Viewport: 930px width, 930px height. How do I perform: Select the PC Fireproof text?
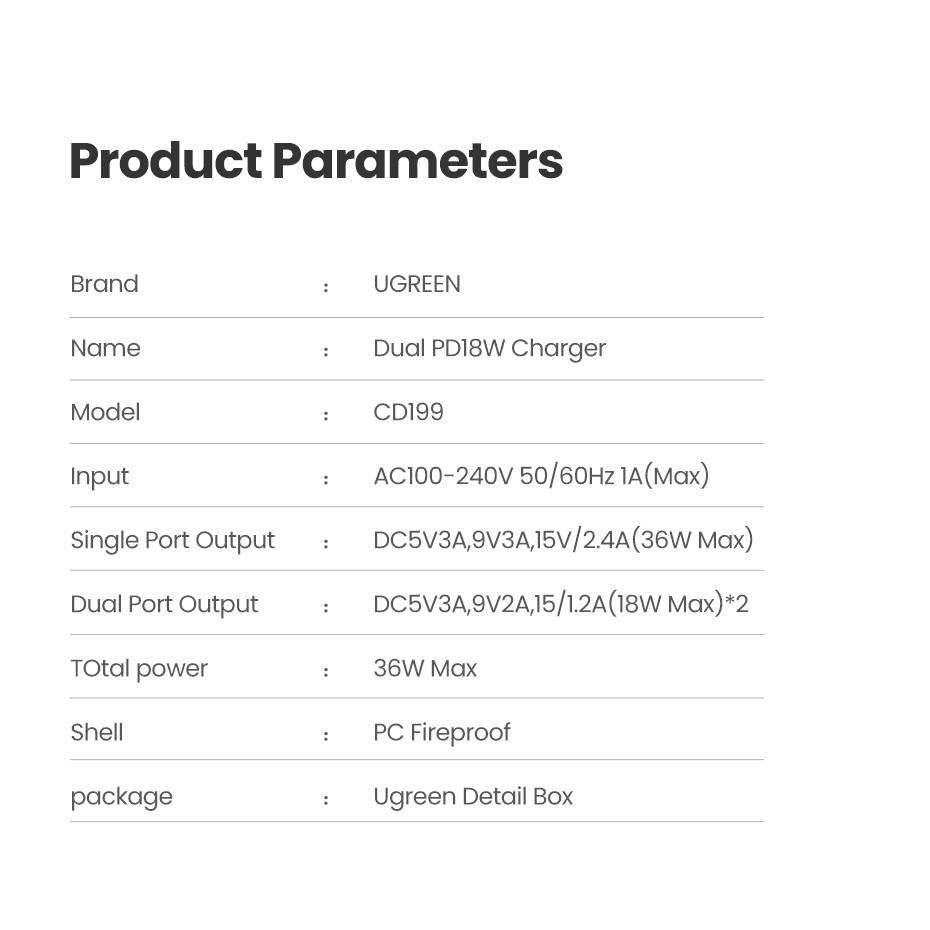[441, 732]
